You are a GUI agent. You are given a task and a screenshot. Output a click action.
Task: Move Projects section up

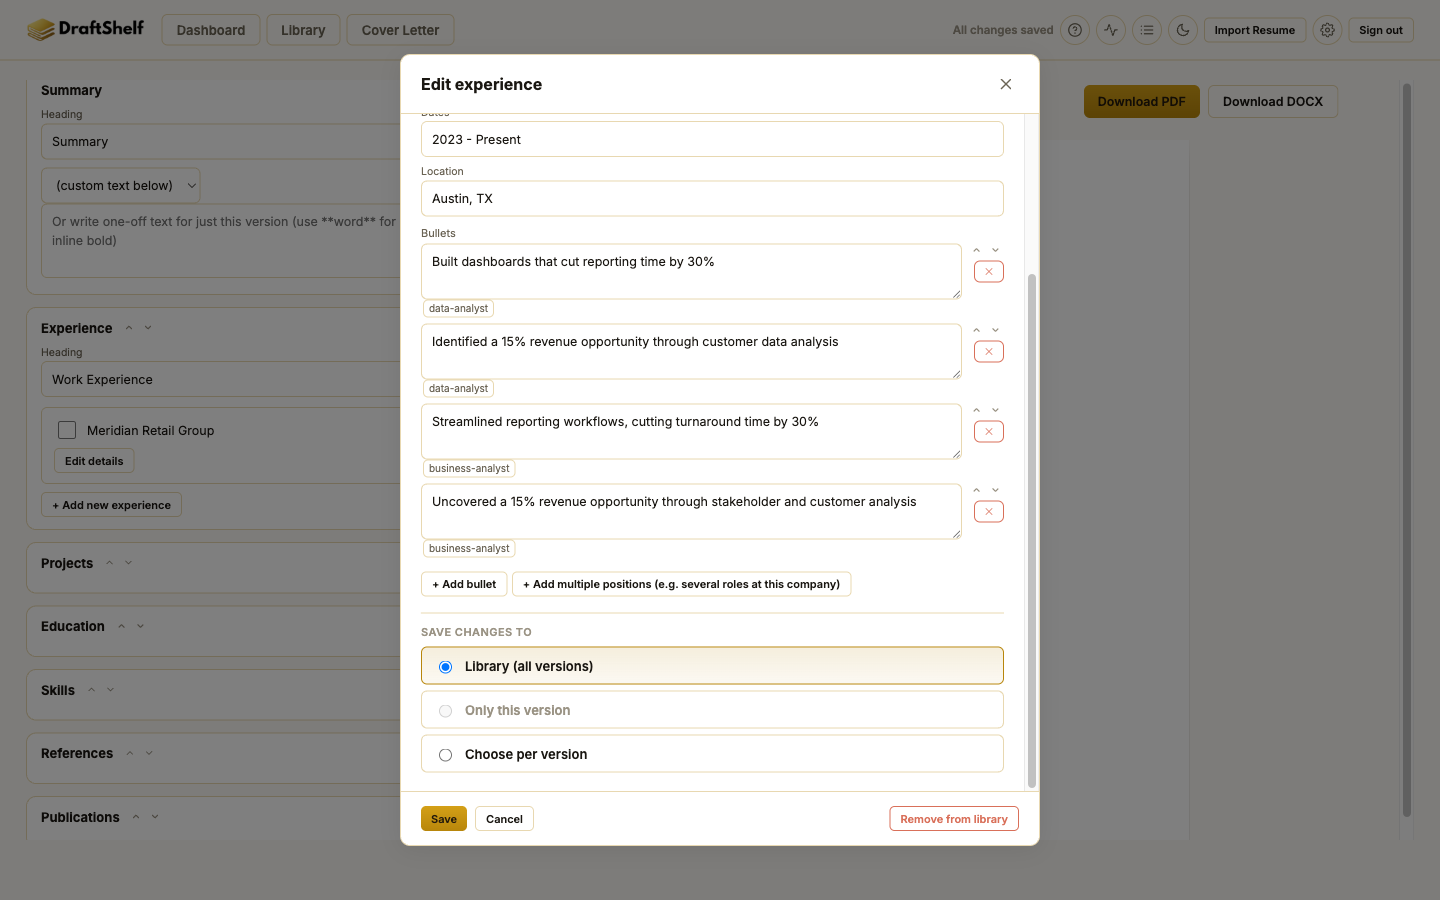coord(110,563)
